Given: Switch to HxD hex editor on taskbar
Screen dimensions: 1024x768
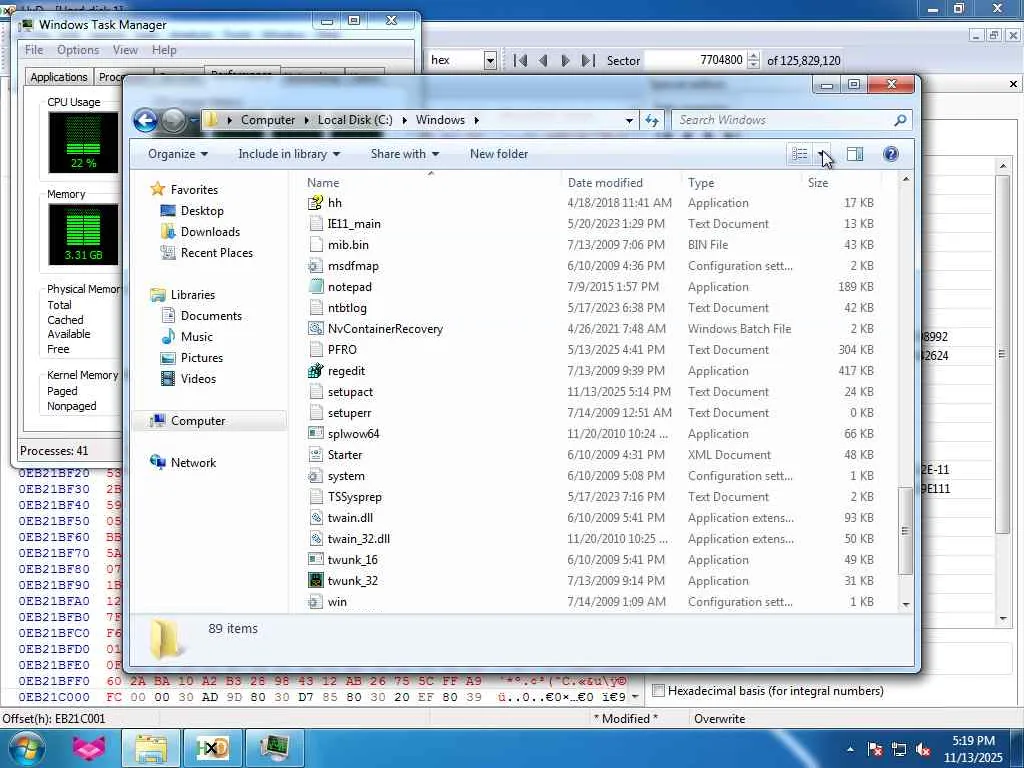Looking at the screenshot, I should click(x=214, y=748).
